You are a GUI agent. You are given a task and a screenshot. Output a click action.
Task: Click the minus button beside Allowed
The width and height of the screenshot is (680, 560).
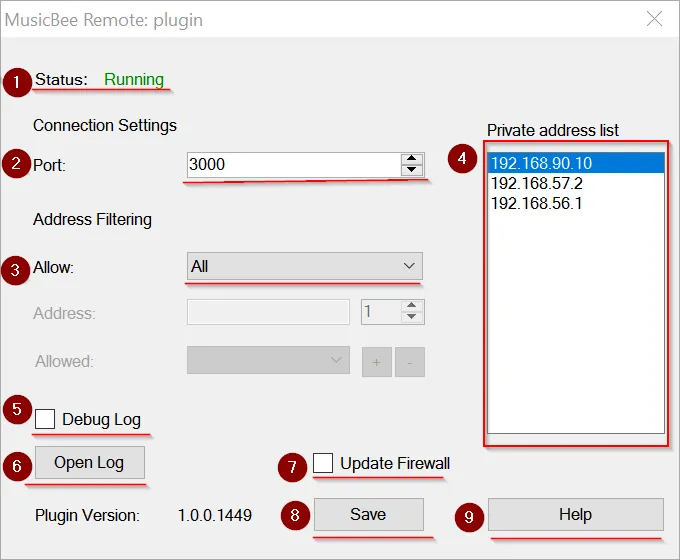coord(410,362)
